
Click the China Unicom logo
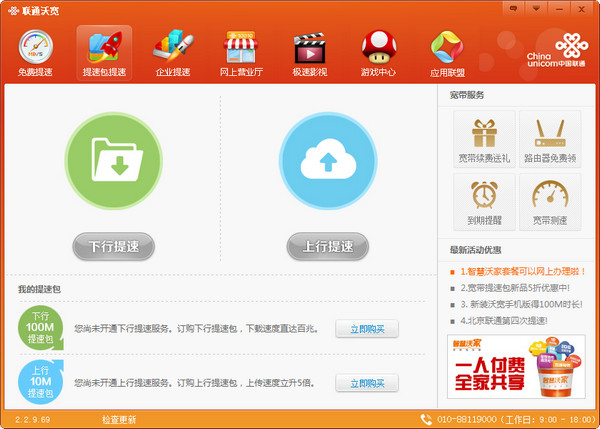pos(556,50)
